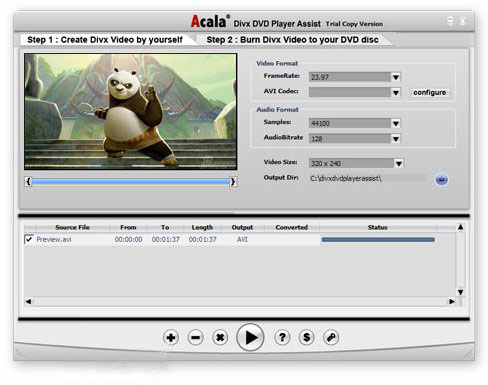This screenshot has width=488, height=385.
Task: Open the FrameRate dropdown
Action: click(396, 77)
